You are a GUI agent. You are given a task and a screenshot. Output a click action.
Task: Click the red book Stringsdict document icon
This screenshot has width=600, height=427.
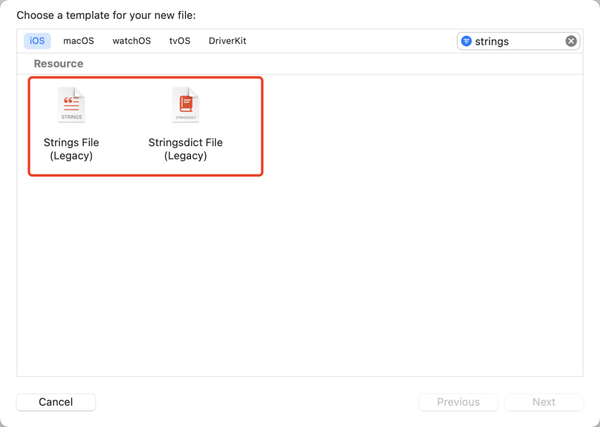pos(185,101)
